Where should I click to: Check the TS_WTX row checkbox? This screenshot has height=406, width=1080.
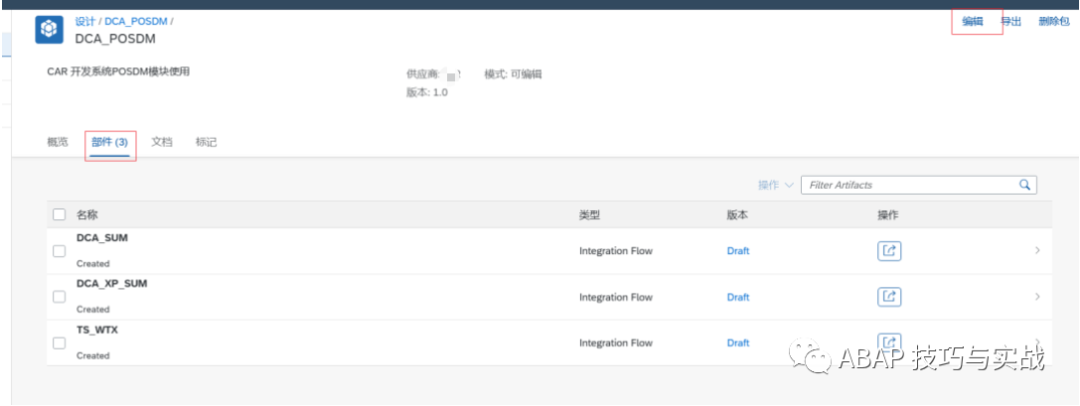pos(59,343)
